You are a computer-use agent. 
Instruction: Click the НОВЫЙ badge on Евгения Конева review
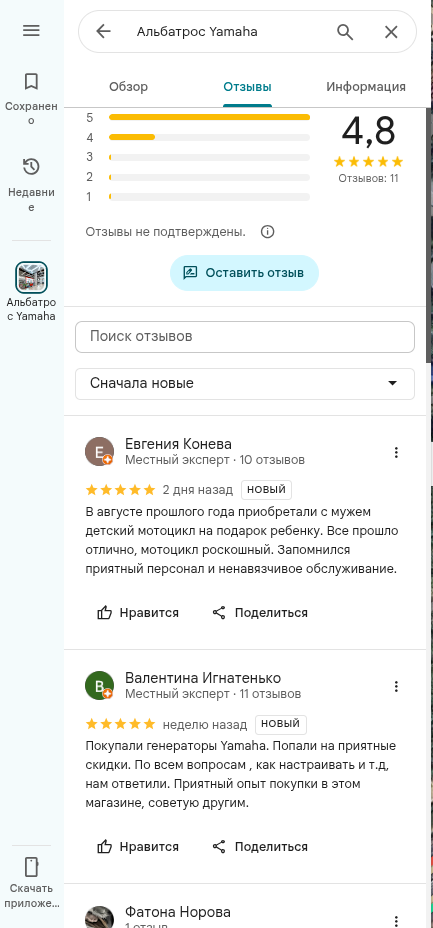tap(266, 490)
